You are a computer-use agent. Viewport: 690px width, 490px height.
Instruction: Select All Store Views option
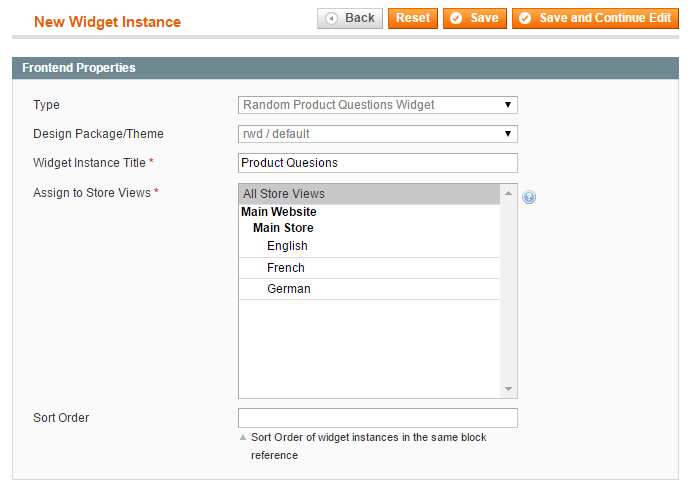(x=369, y=194)
